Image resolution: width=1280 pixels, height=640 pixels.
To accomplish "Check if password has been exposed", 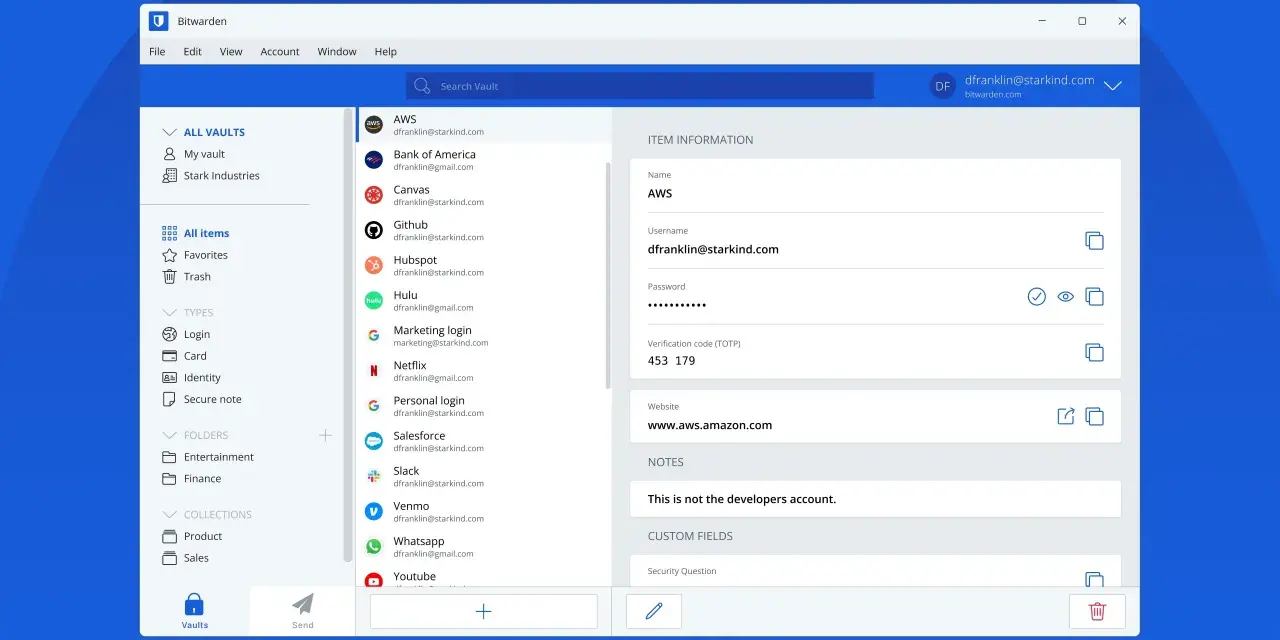I will pos(1037,297).
